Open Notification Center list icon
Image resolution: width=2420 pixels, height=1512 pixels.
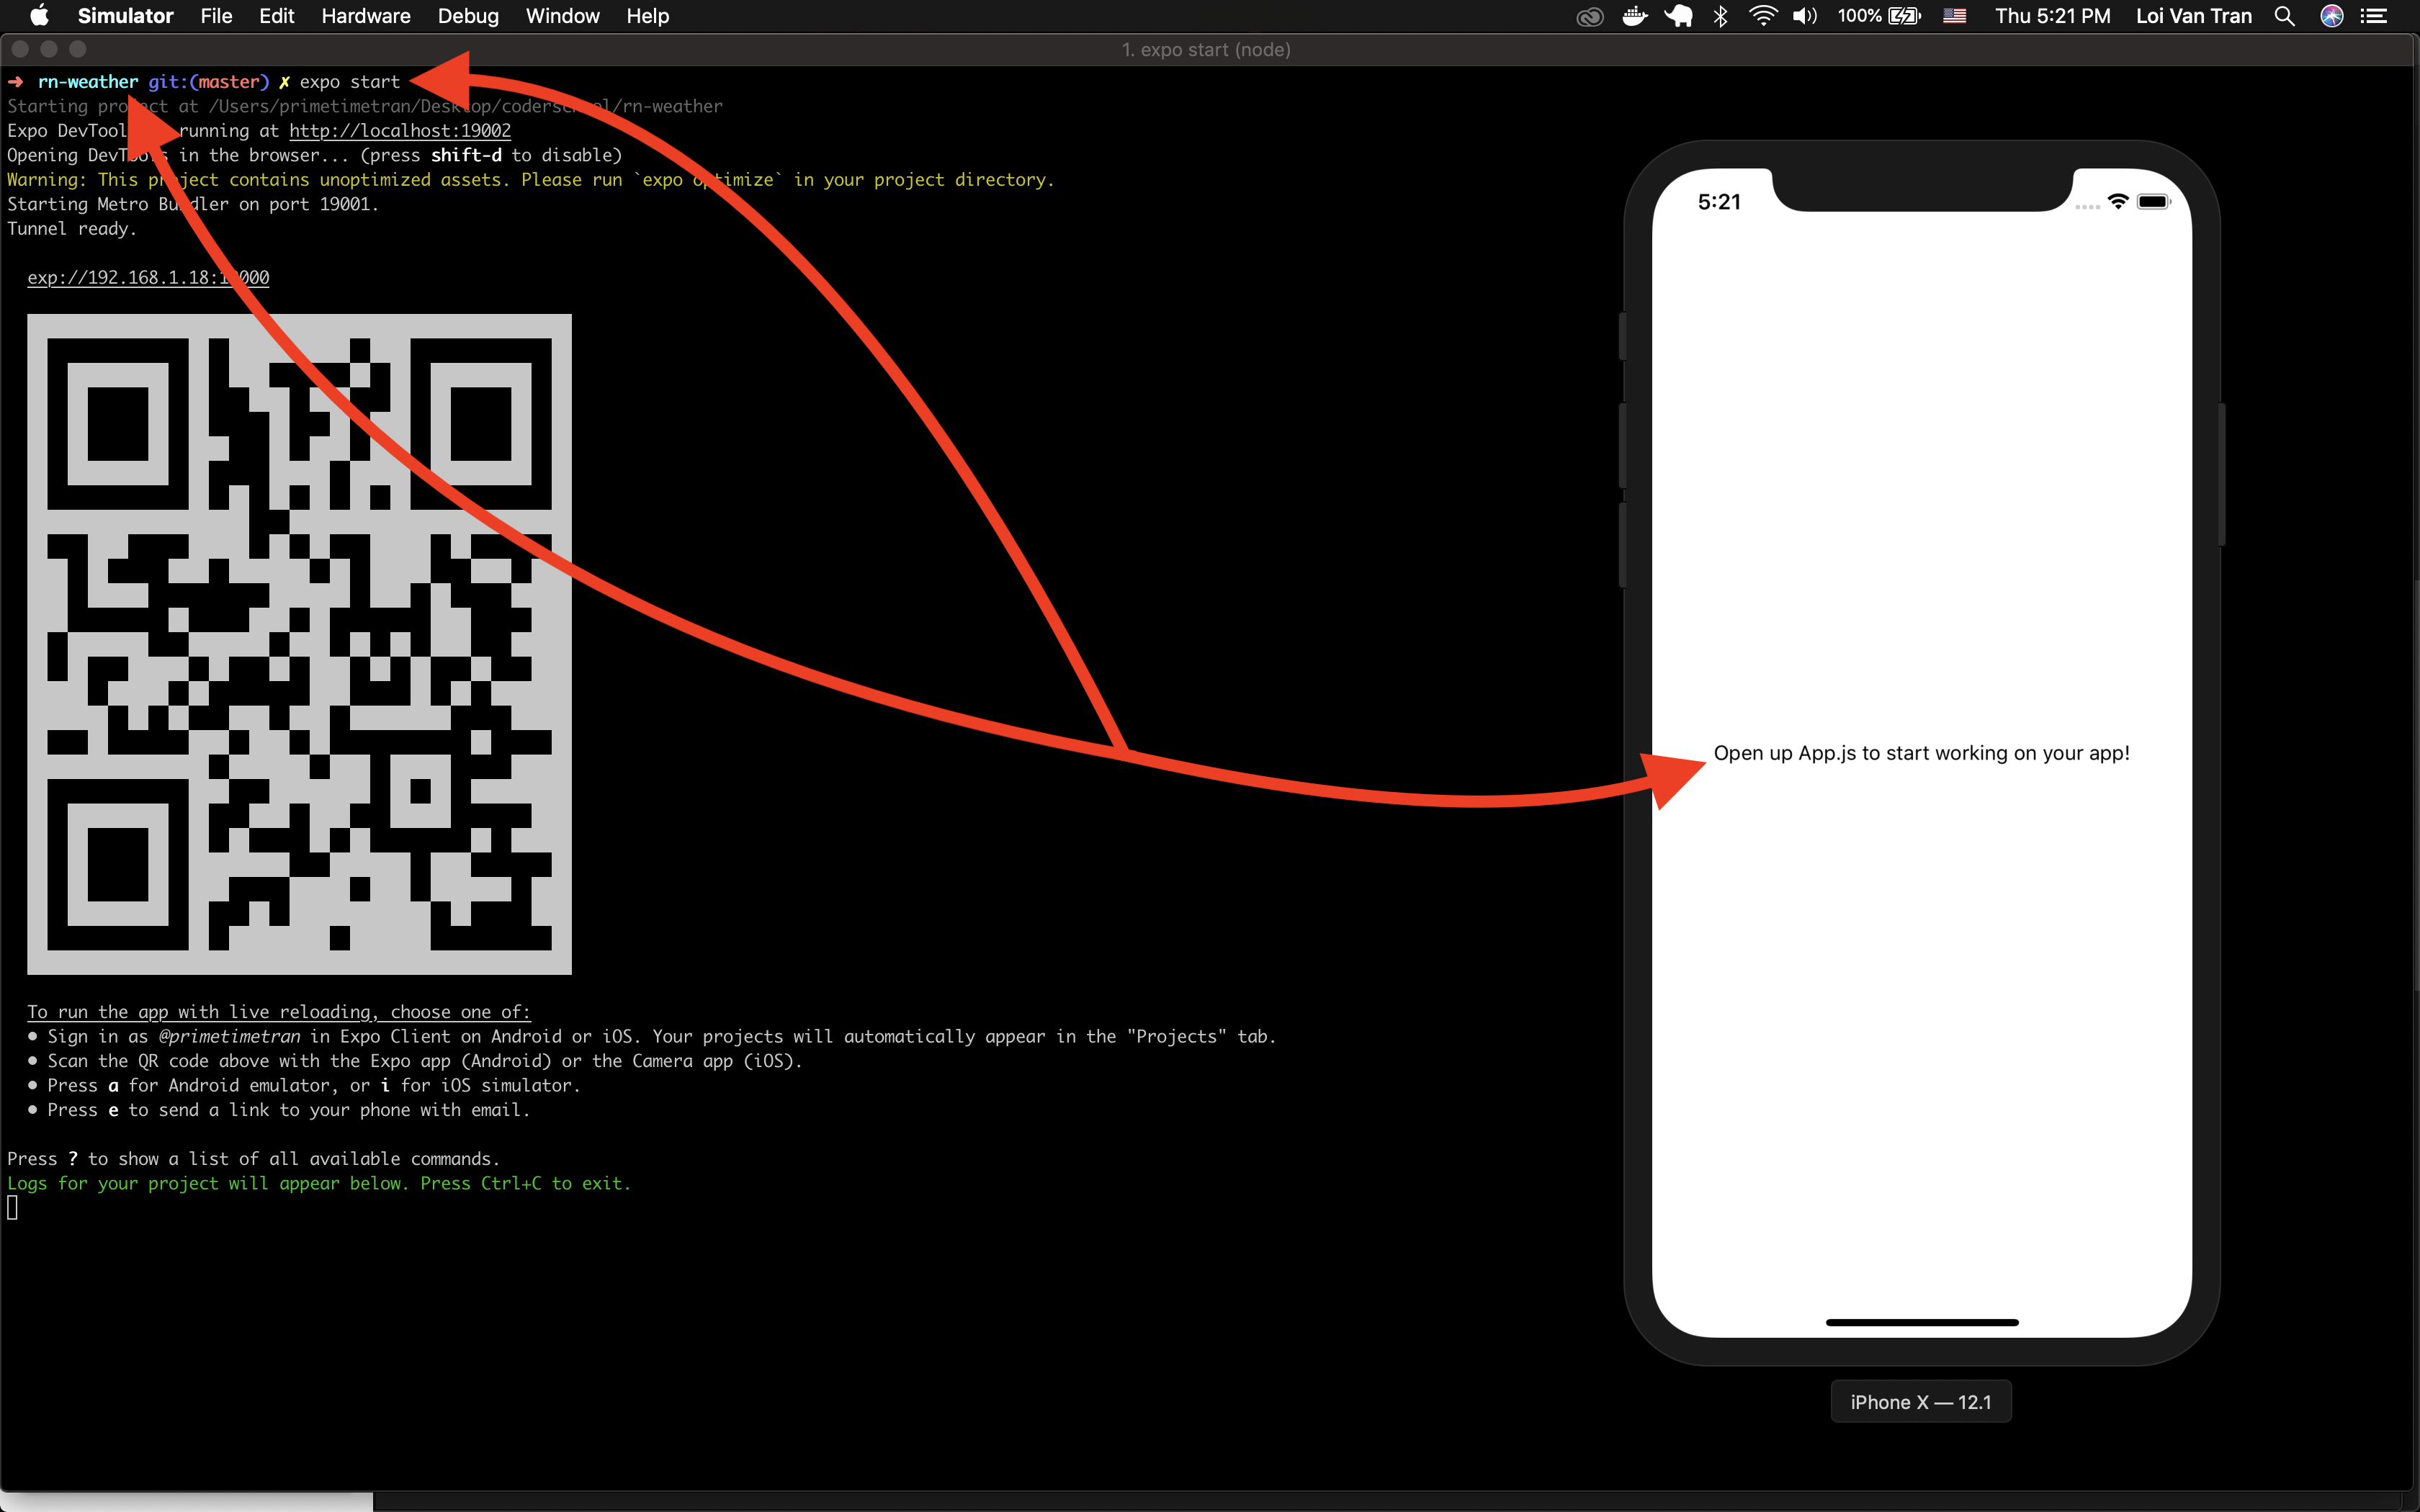click(x=2374, y=16)
